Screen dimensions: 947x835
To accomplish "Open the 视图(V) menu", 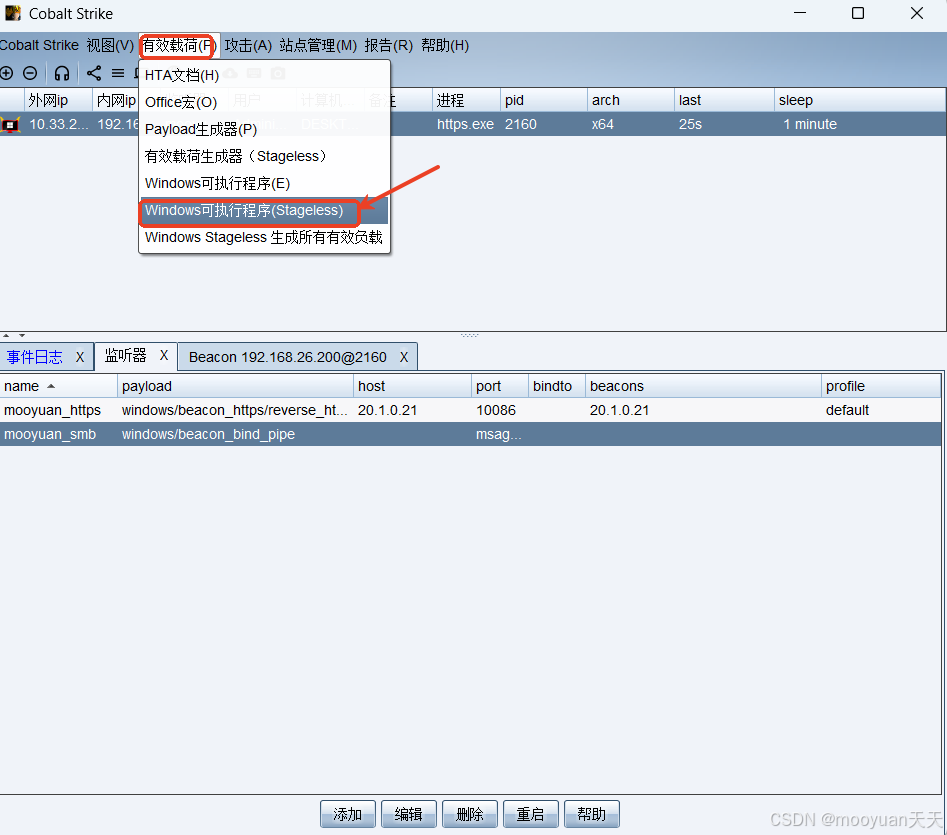I will point(110,46).
